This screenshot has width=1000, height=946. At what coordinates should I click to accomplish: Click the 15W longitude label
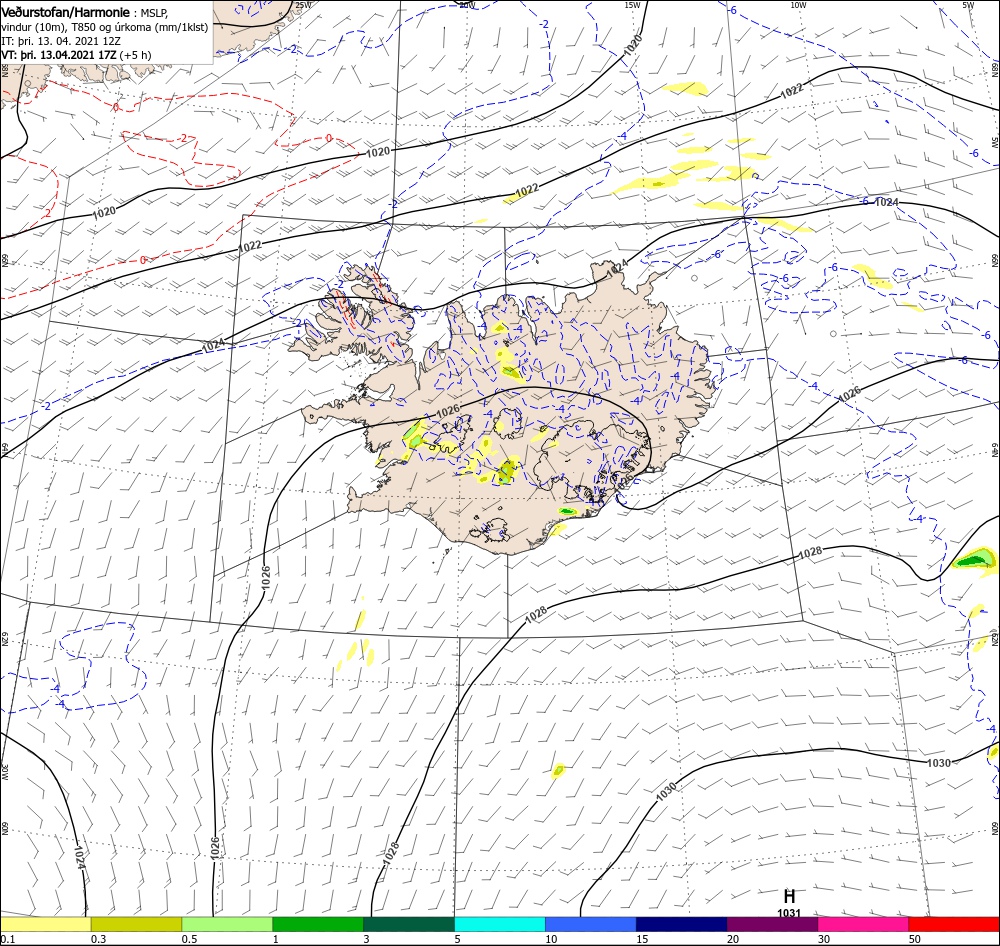coord(632,5)
